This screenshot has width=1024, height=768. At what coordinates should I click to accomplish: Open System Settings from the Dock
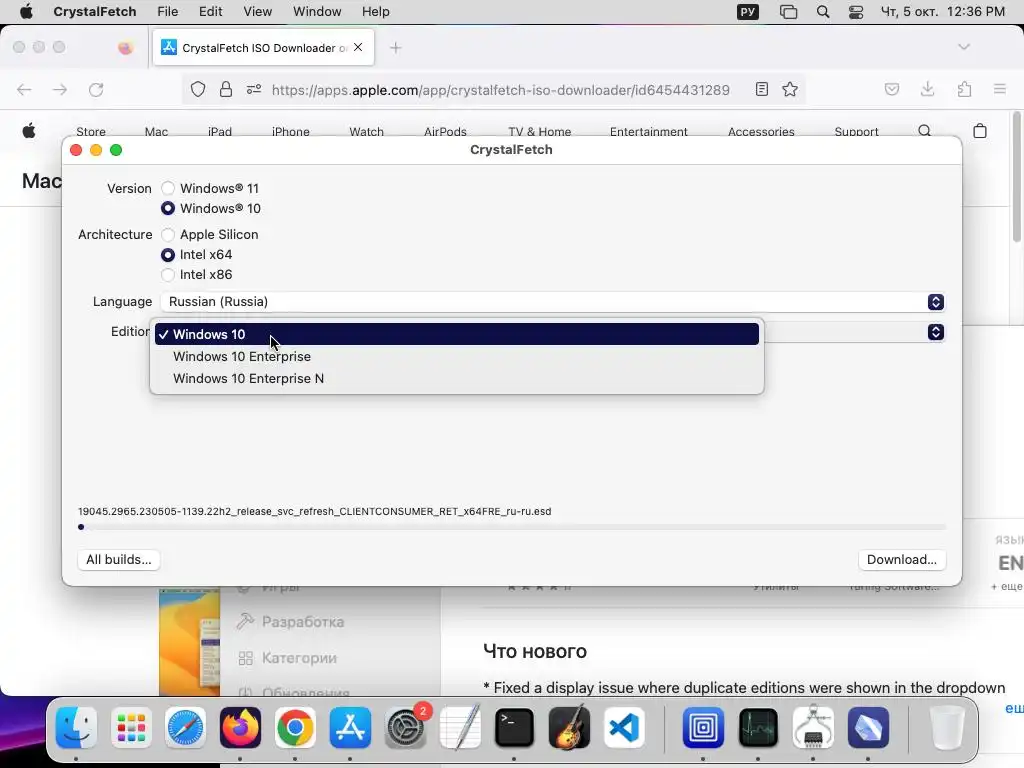406,728
